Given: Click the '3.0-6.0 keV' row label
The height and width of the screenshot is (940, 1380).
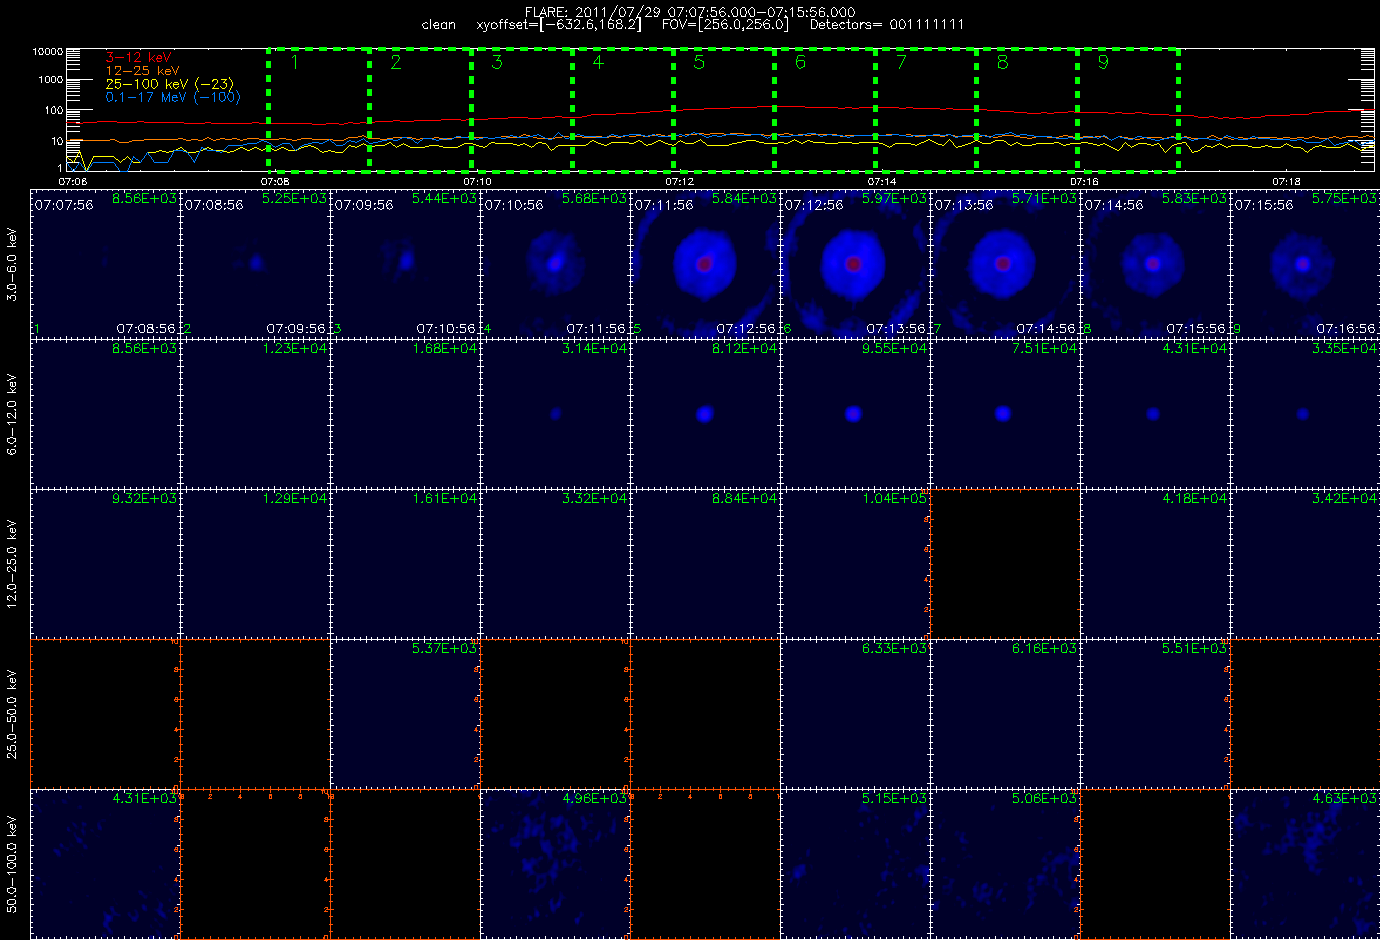Looking at the screenshot, I should pyautogui.click(x=12, y=264).
